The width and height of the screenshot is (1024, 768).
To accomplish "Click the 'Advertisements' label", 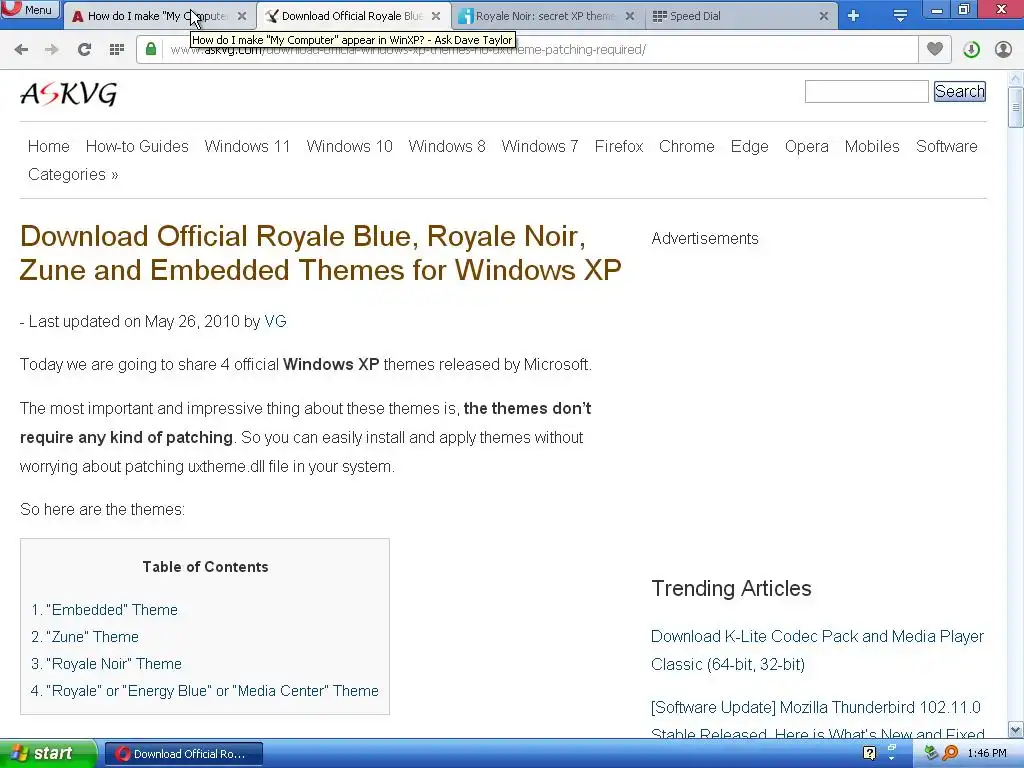I will pyautogui.click(x=705, y=238).
